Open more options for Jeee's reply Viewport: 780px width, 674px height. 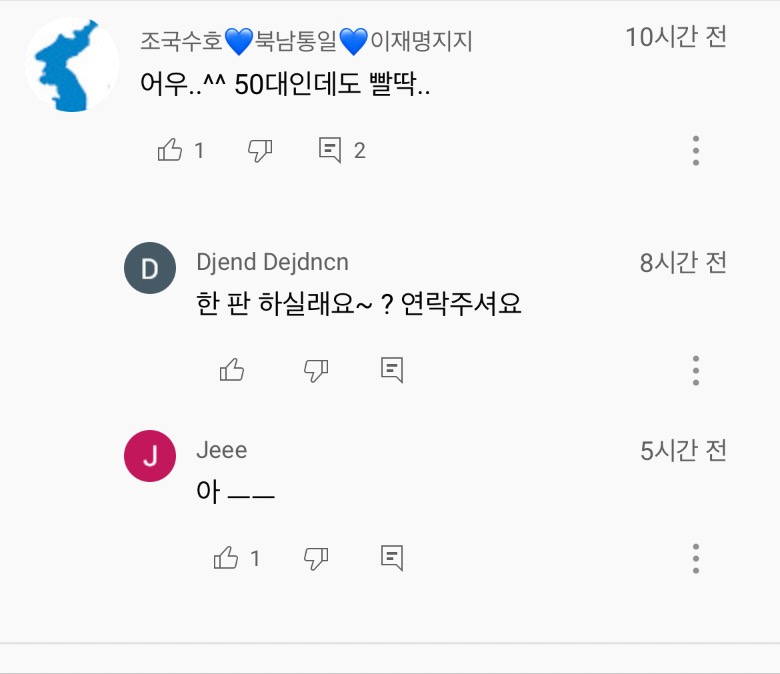(x=696, y=557)
